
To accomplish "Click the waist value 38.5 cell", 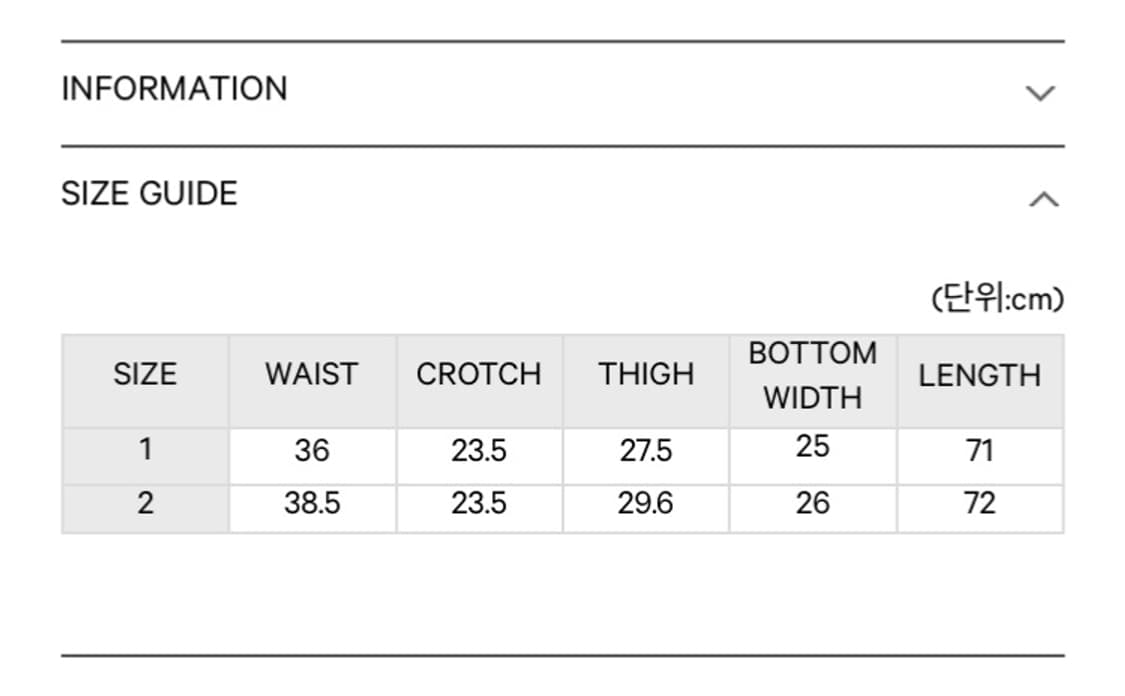I will (312, 509).
